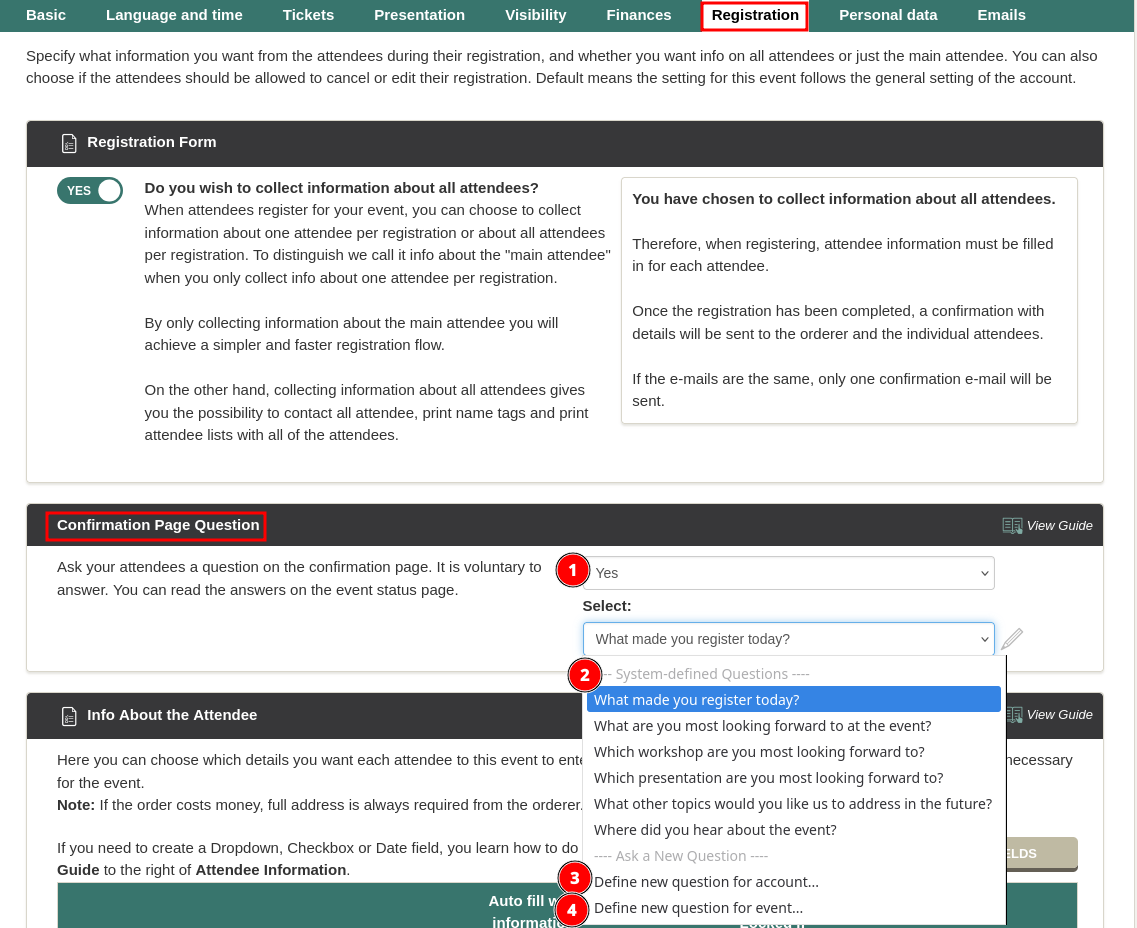This screenshot has height=928, width=1137.
Task: Click View Guide link in Info About the Attendee
Action: 1059,715
